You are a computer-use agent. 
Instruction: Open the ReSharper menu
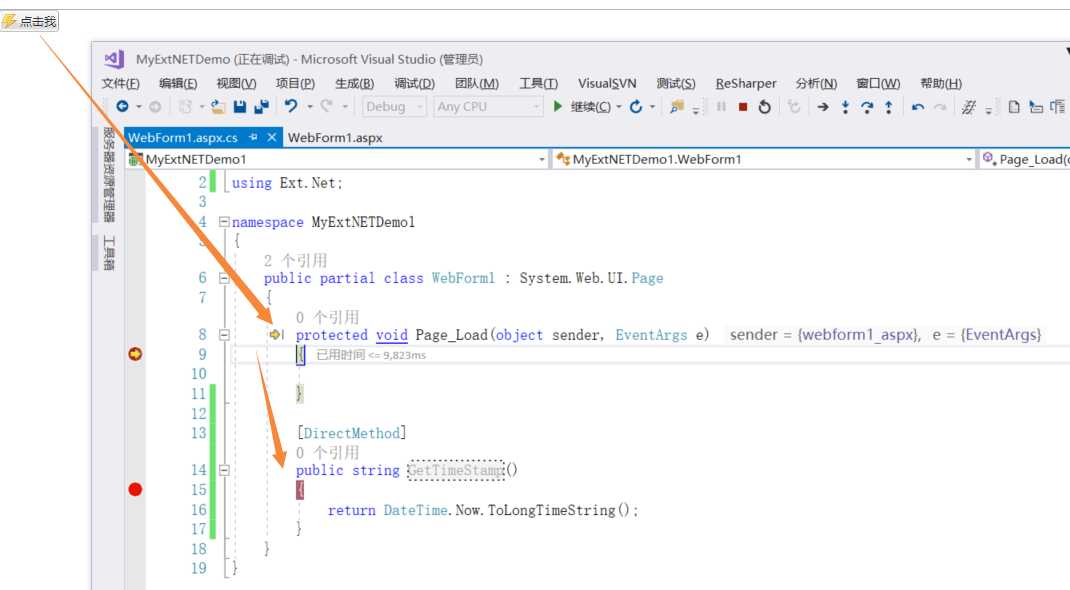click(x=746, y=83)
